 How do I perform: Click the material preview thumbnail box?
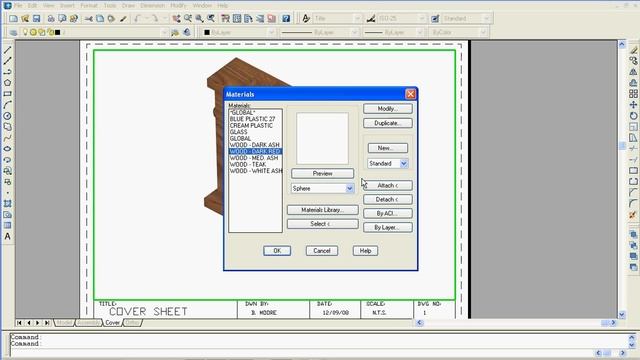point(322,139)
